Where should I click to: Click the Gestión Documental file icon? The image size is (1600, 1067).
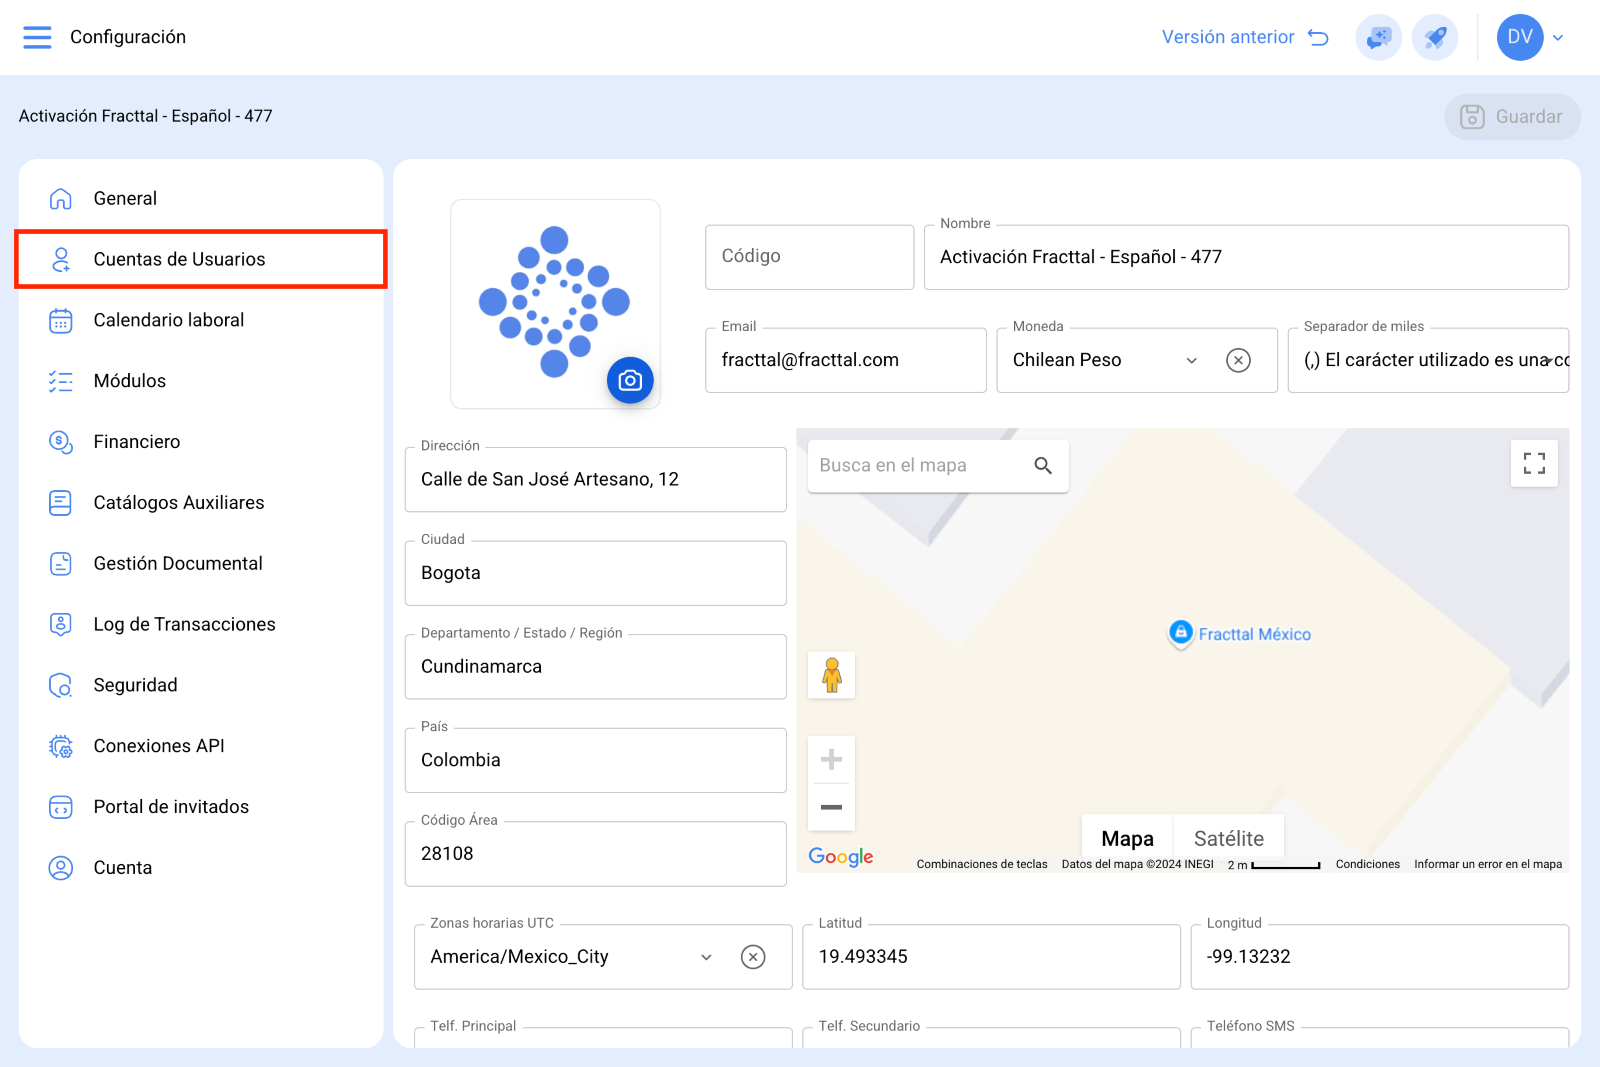61,564
